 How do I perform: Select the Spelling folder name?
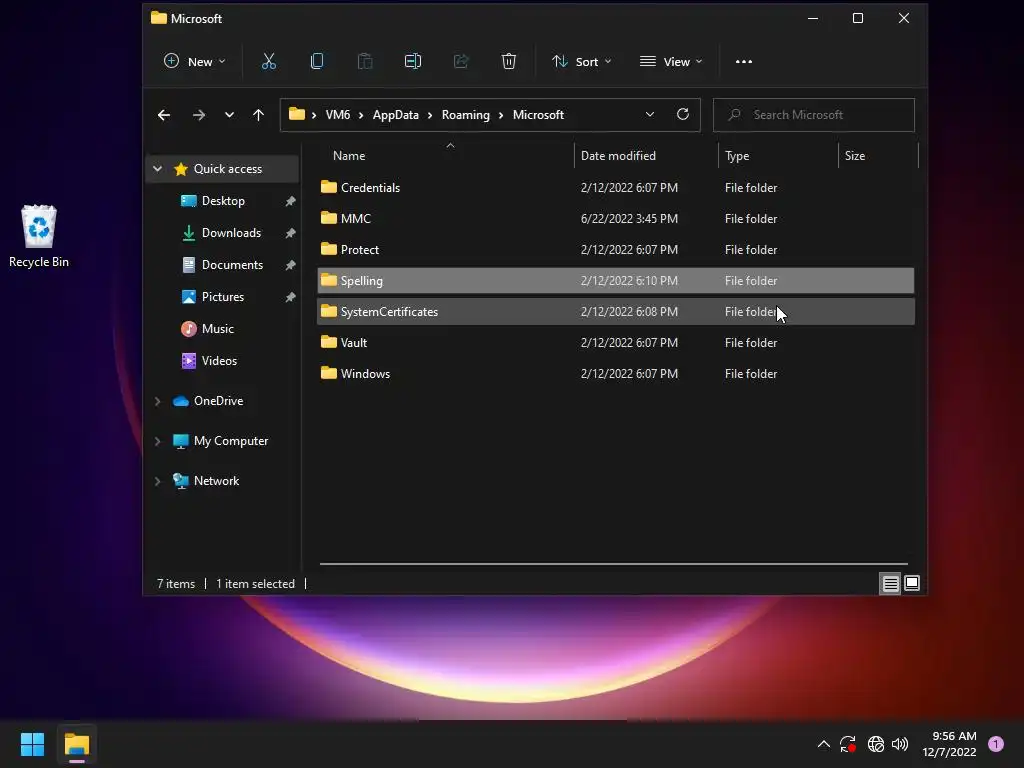(x=361, y=281)
